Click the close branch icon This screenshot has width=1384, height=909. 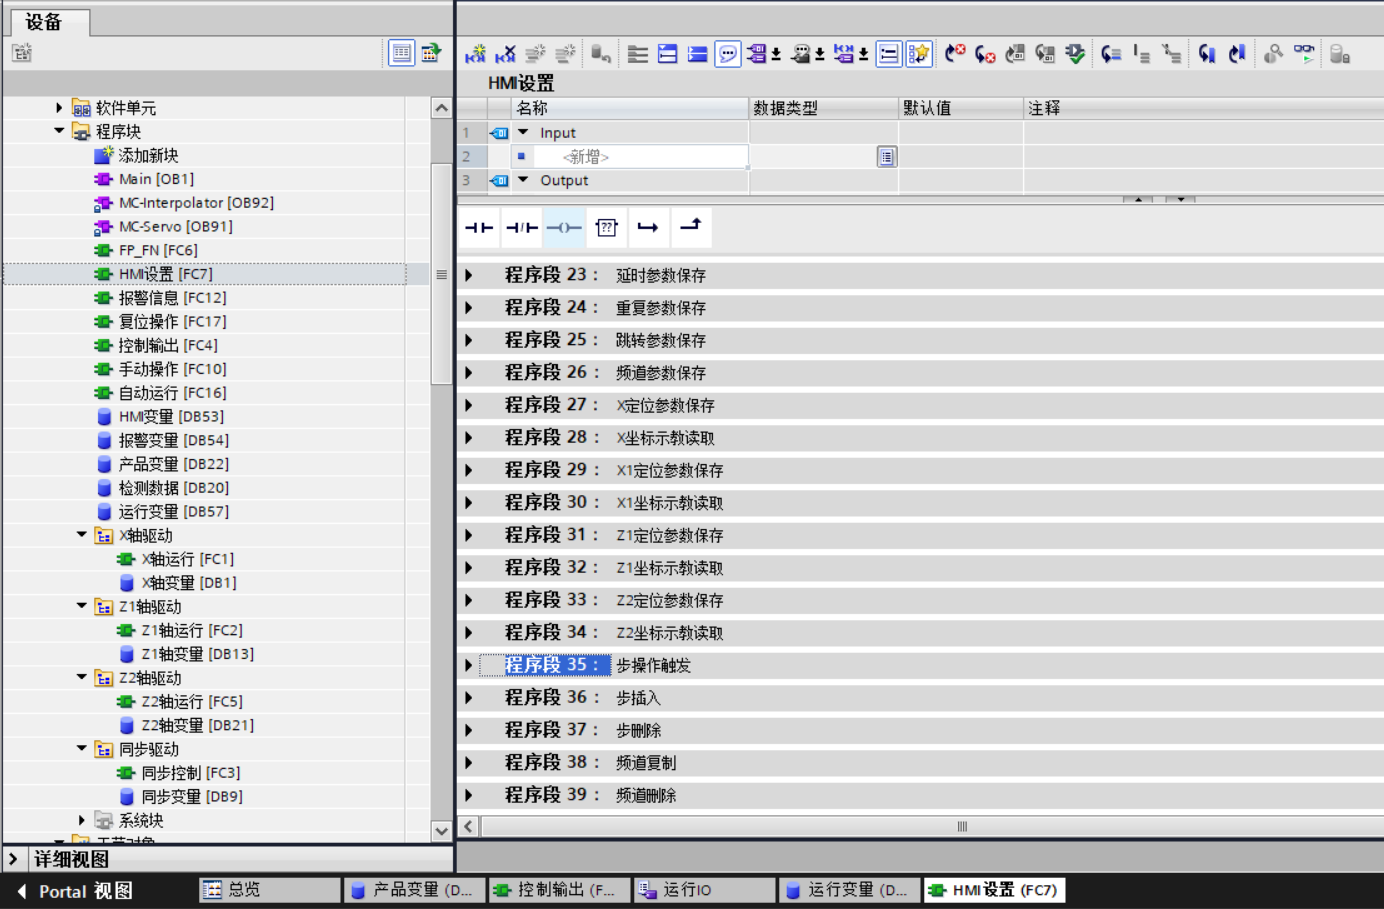point(691,226)
